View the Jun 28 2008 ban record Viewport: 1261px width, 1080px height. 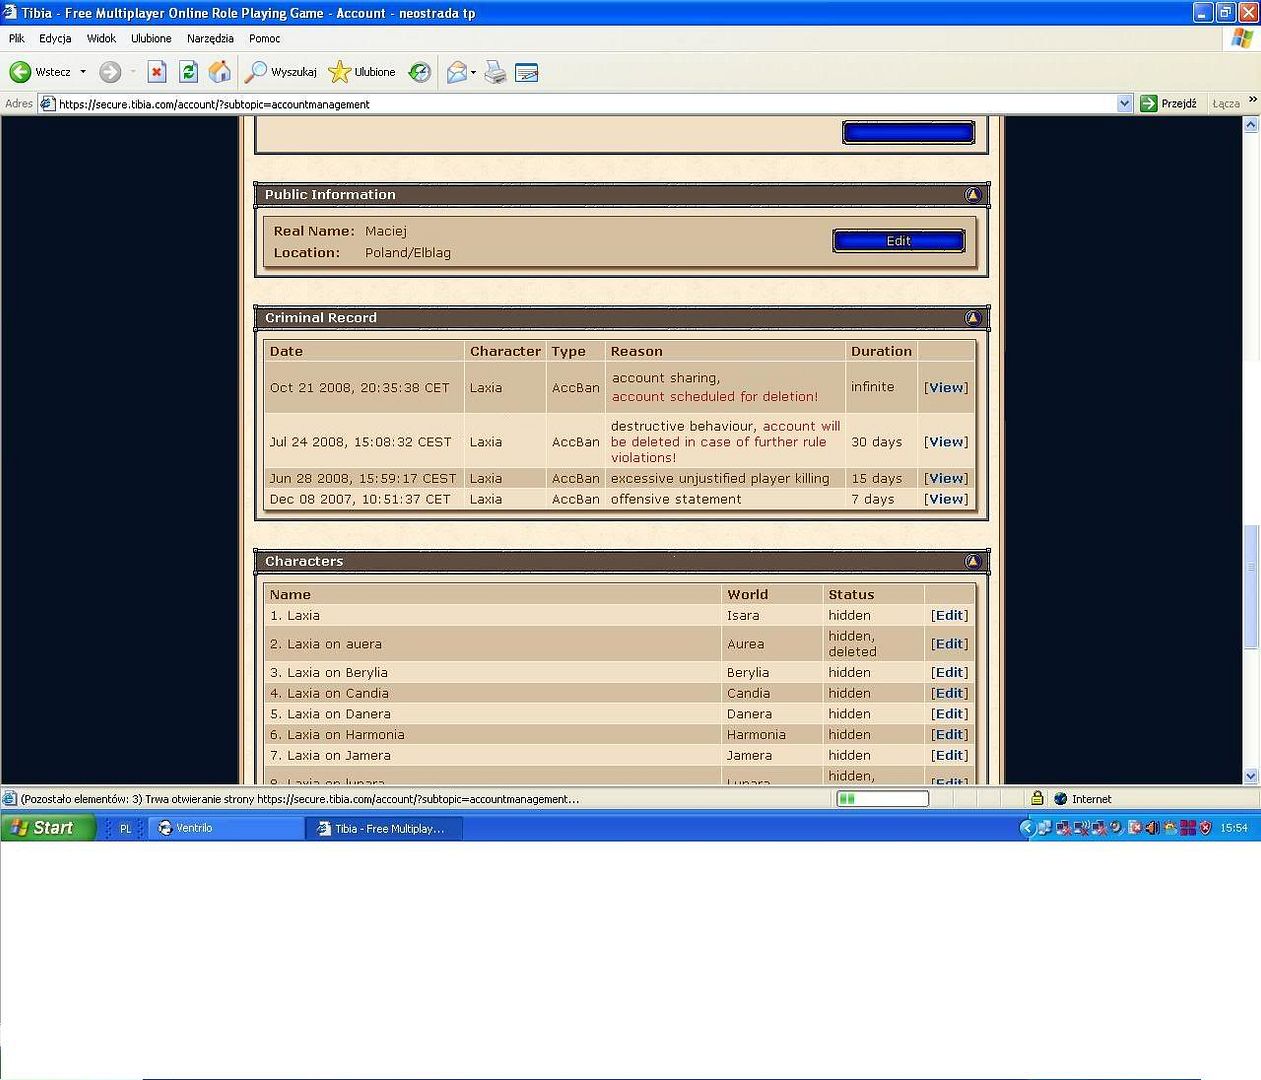(946, 479)
